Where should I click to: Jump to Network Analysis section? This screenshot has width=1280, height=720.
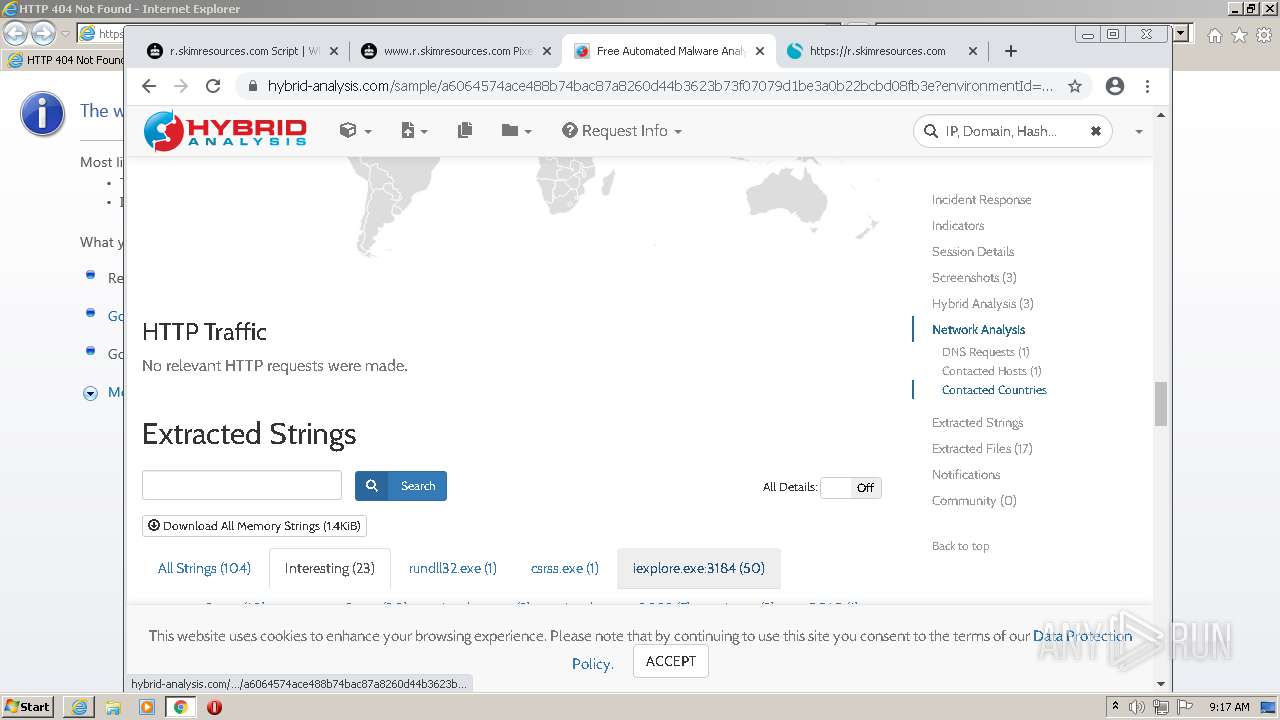point(978,330)
